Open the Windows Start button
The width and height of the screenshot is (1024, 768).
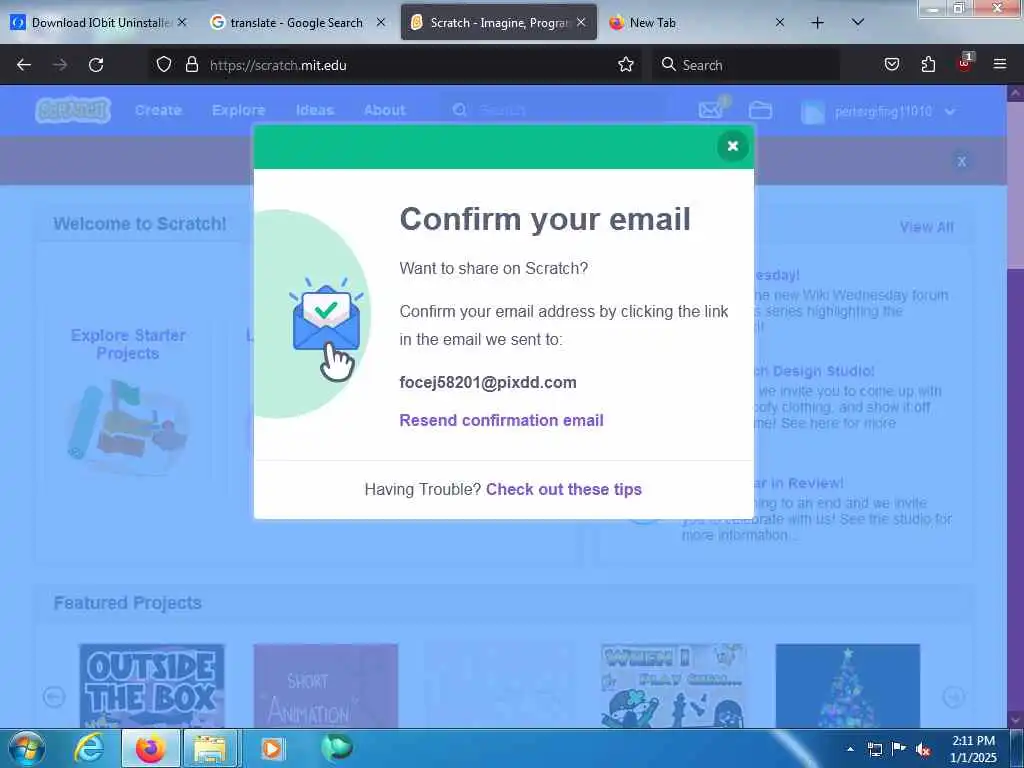pos(25,748)
